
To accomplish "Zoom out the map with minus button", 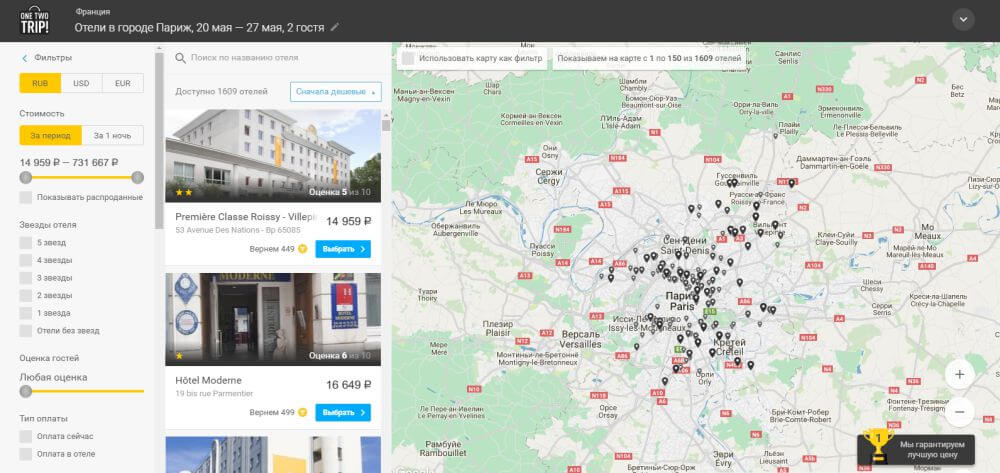I will 959,412.
